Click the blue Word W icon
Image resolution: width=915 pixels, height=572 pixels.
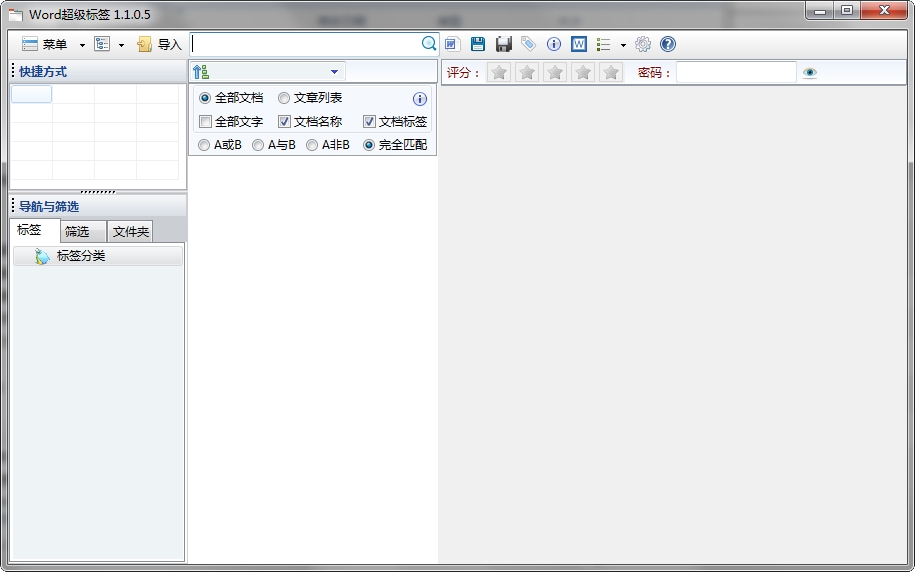pyautogui.click(x=579, y=44)
